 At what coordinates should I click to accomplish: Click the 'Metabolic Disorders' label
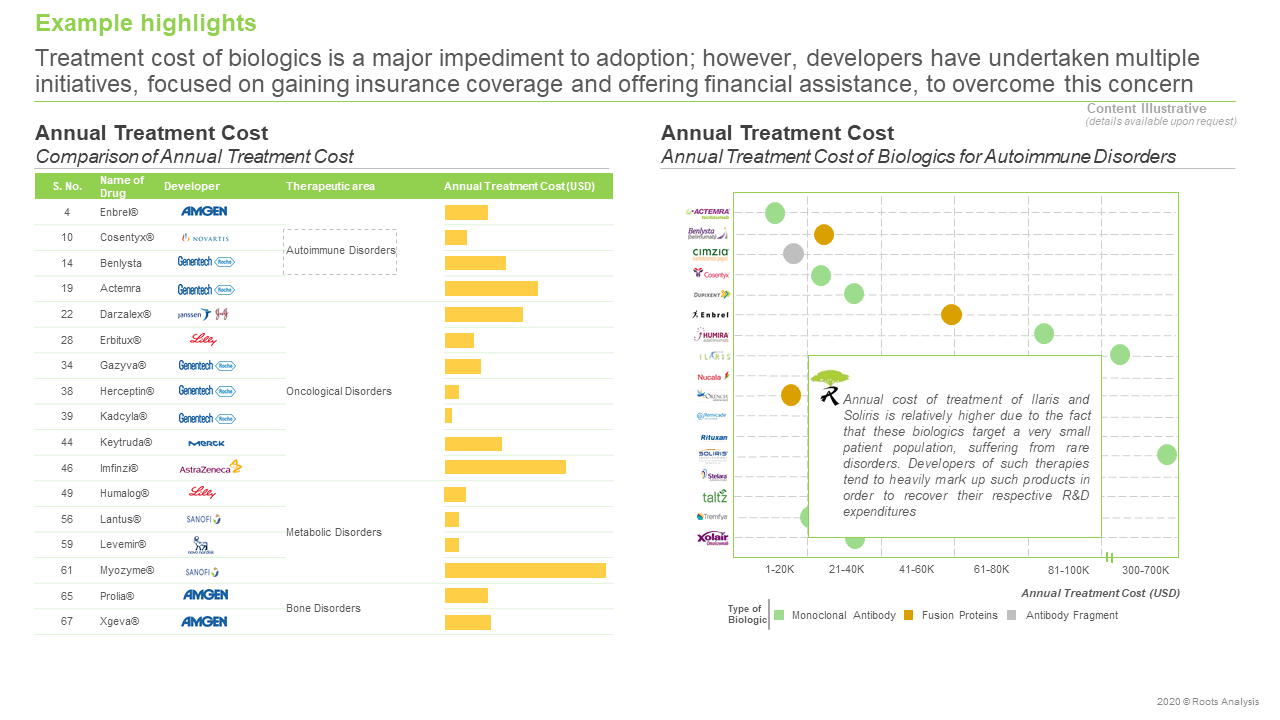coord(334,532)
